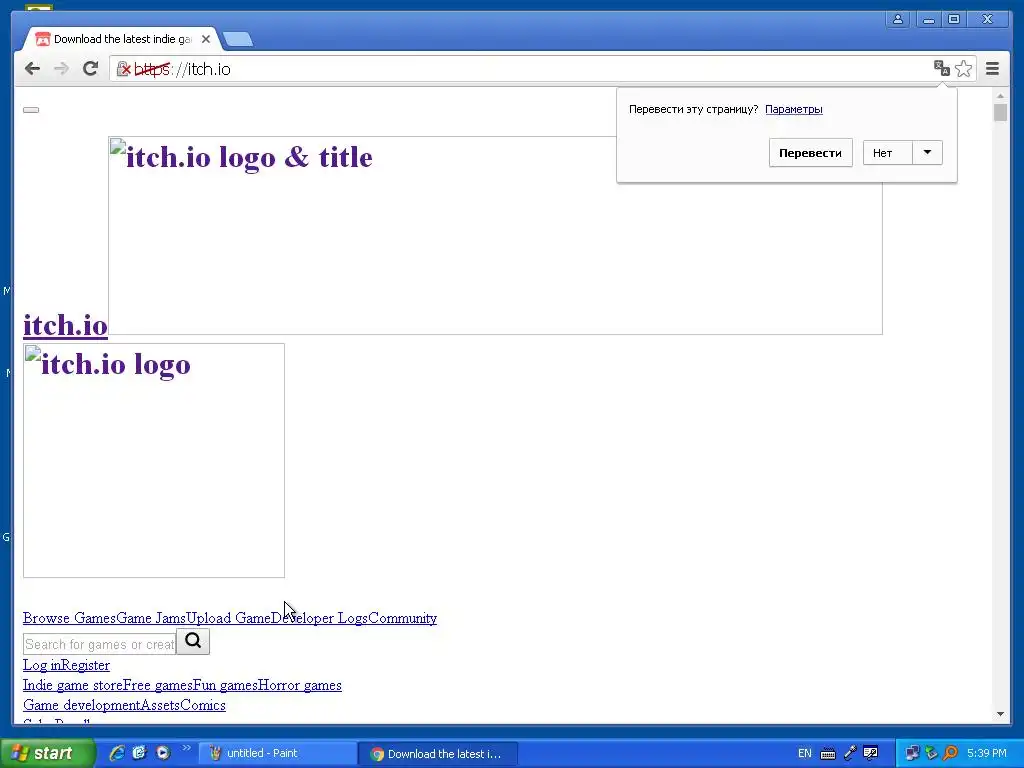
Task: Expand the dropdown arrow next to Нет
Action: point(927,153)
